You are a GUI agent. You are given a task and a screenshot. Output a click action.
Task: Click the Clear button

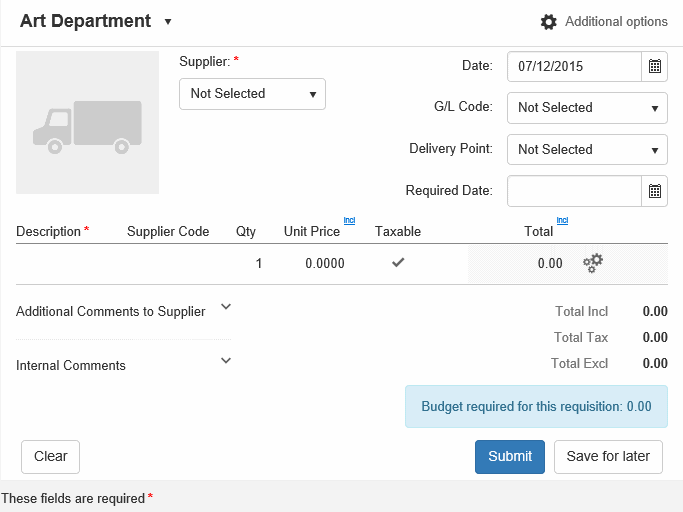pyautogui.click(x=51, y=457)
